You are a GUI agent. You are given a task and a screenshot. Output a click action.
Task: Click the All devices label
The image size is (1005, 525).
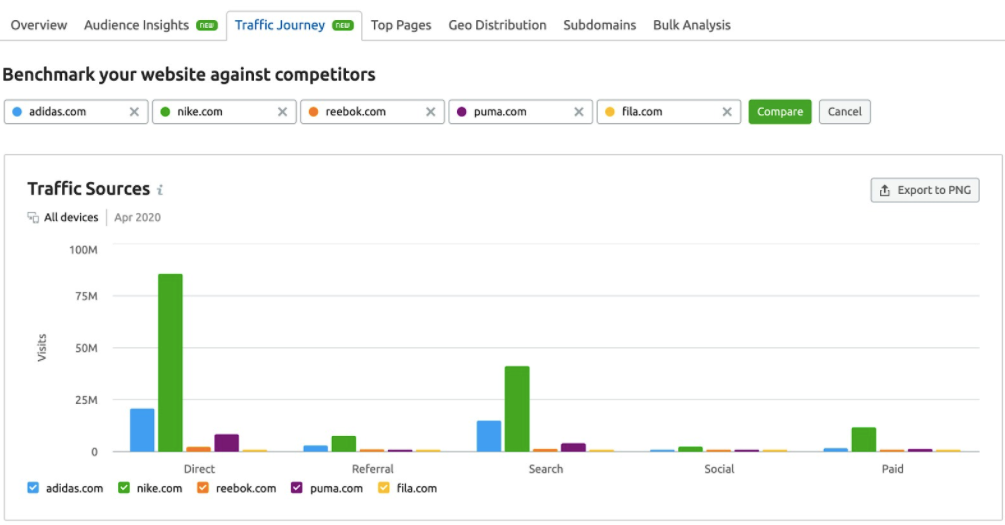point(71,217)
